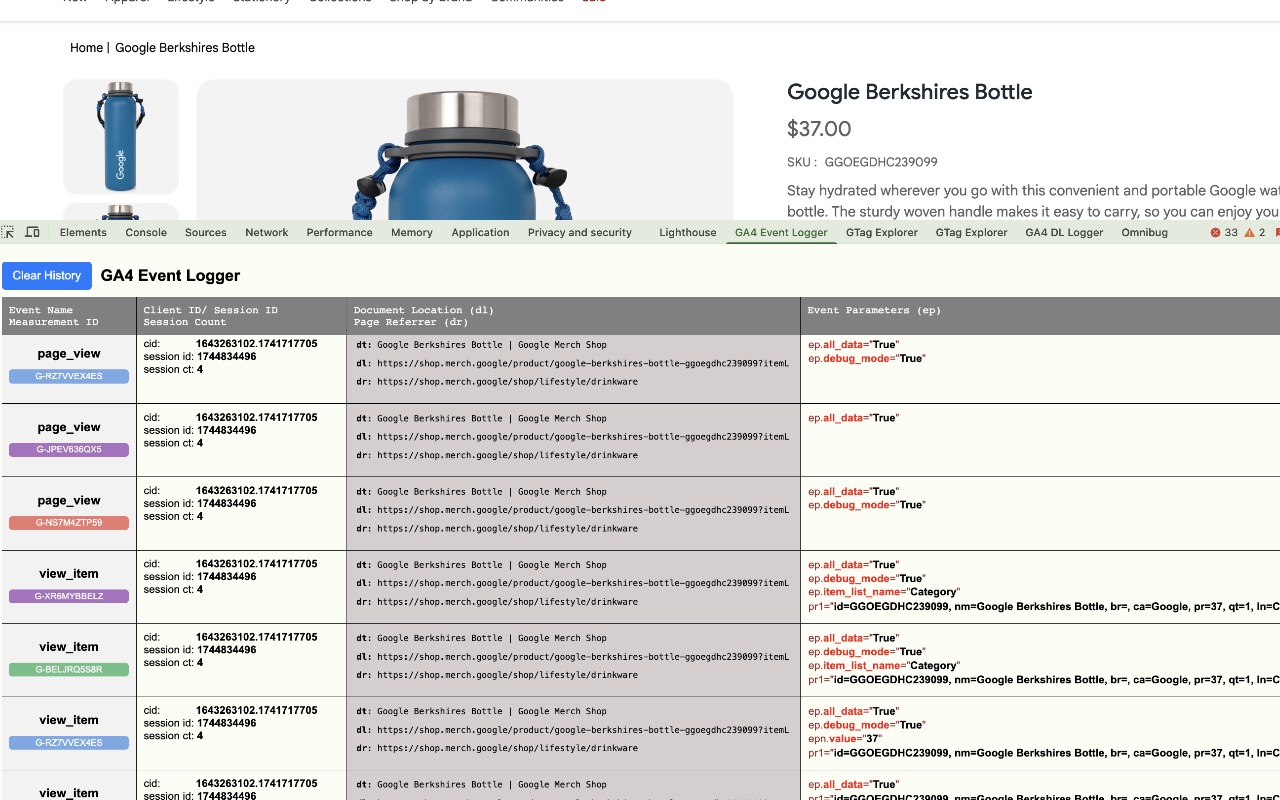Open the Sources tab

point(206,232)
